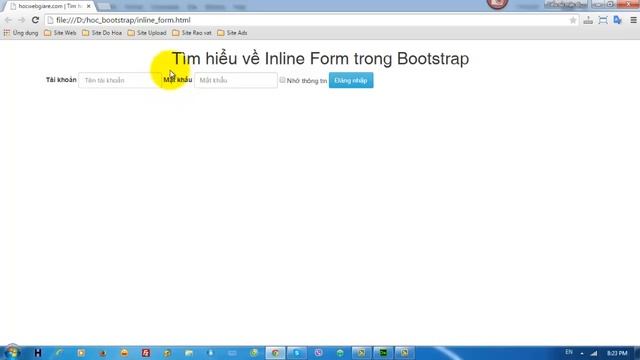This screenshot has width=640, height=360.
Task: Open the red FileZilla taskbar icon
Action: pos(146,353)
